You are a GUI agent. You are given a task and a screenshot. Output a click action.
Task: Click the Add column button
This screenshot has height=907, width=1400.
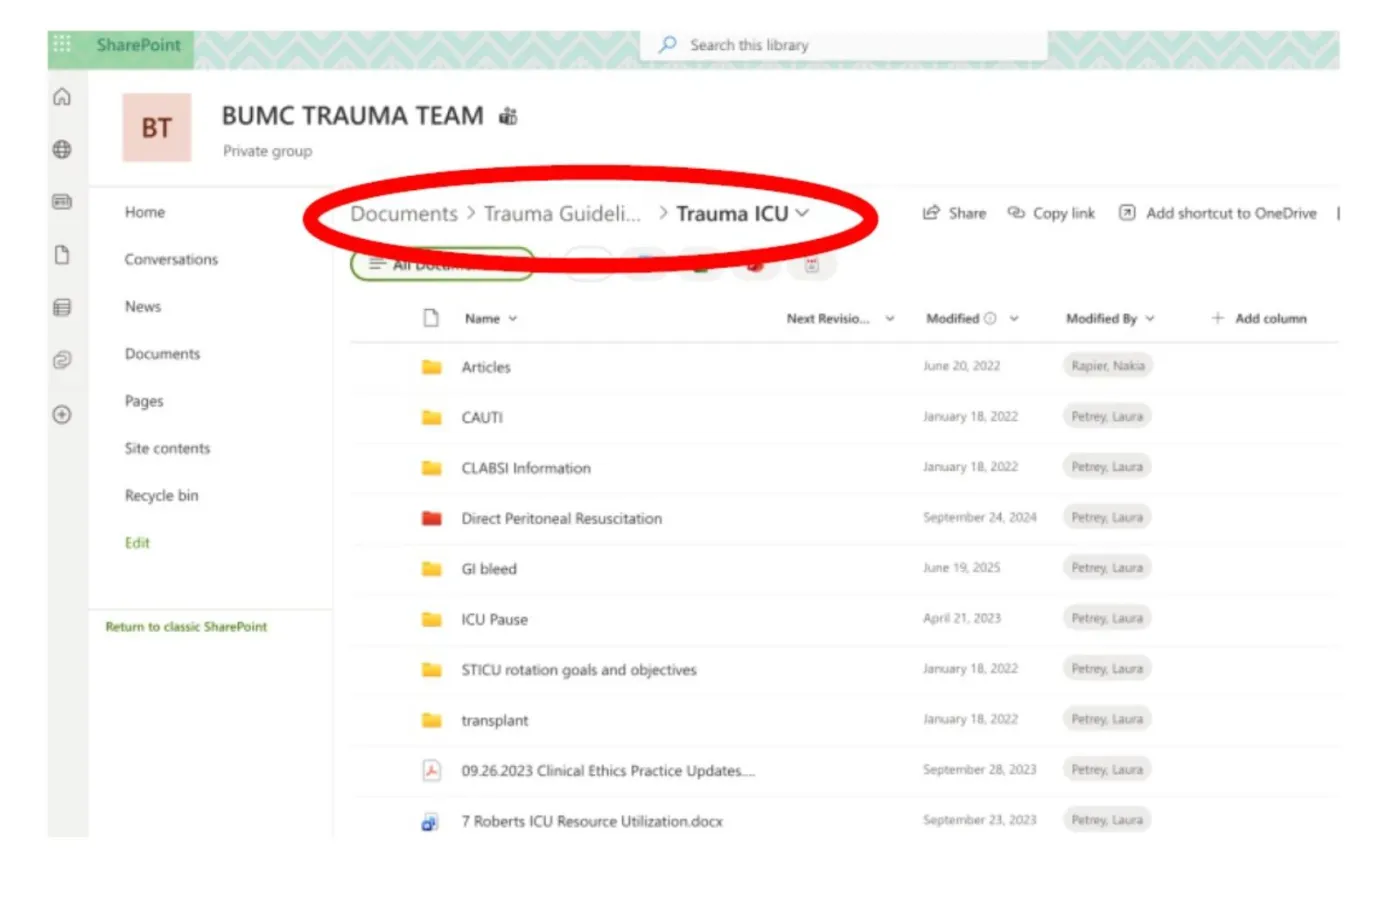(1258, 319)
